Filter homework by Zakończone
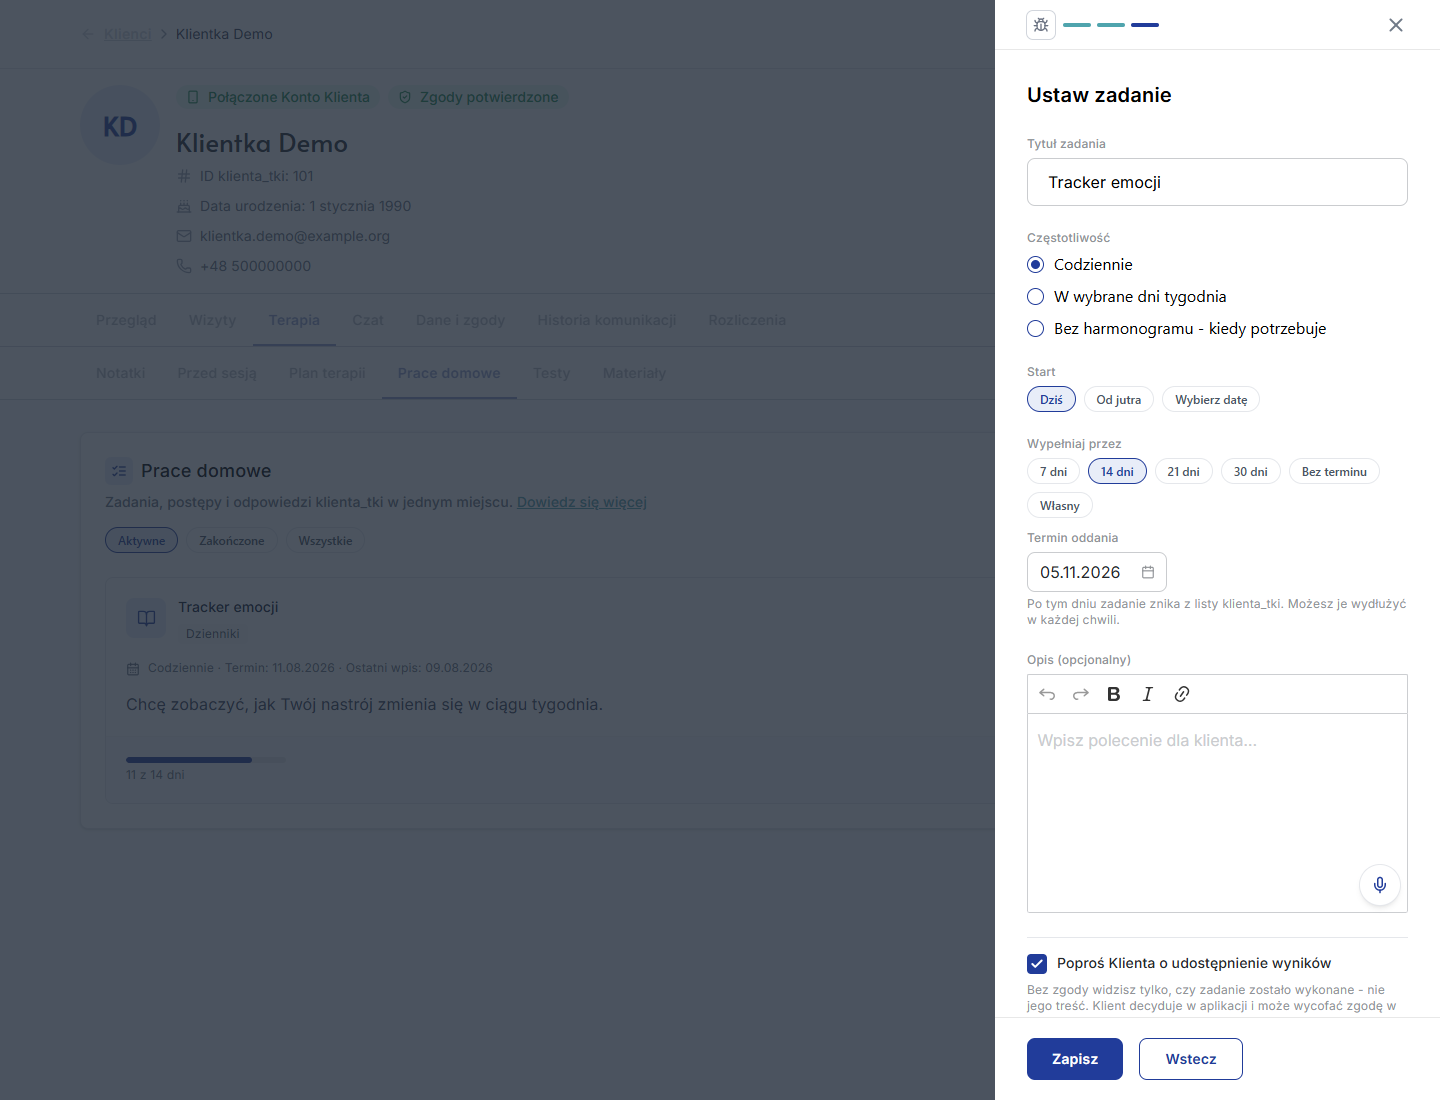Viewport: 1440px width, 1100px height. [x=232, y=540]
